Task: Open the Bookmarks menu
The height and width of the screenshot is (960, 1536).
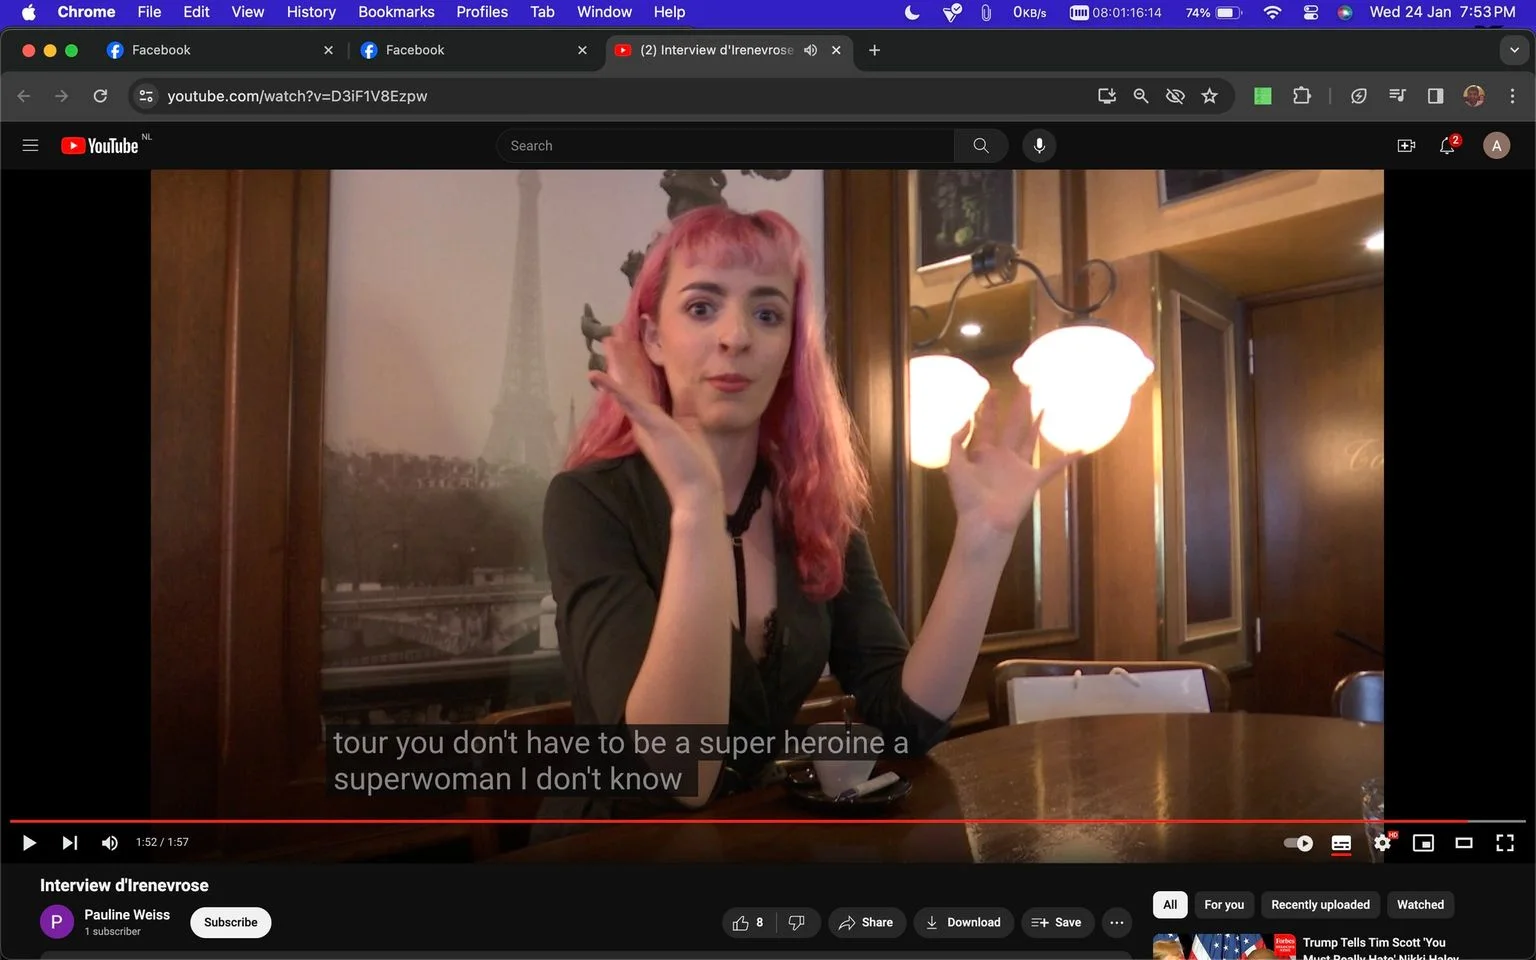Action: (396, 12)
